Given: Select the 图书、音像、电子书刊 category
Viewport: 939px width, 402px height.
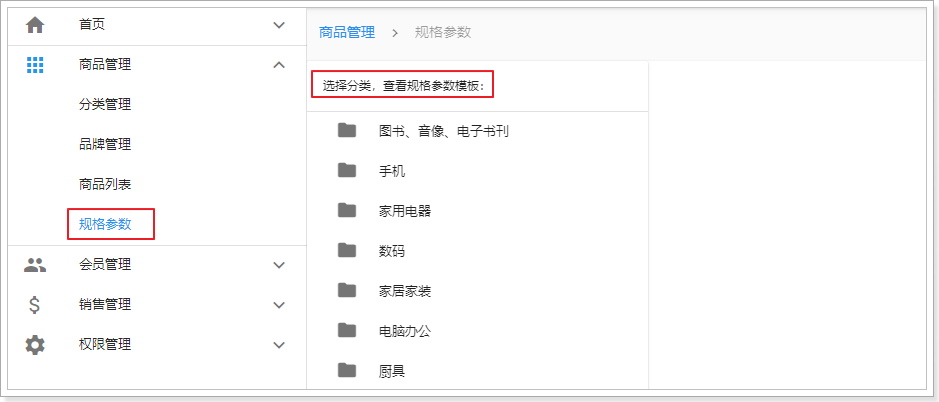Looking at the screenshot, I should coord(444,131).
